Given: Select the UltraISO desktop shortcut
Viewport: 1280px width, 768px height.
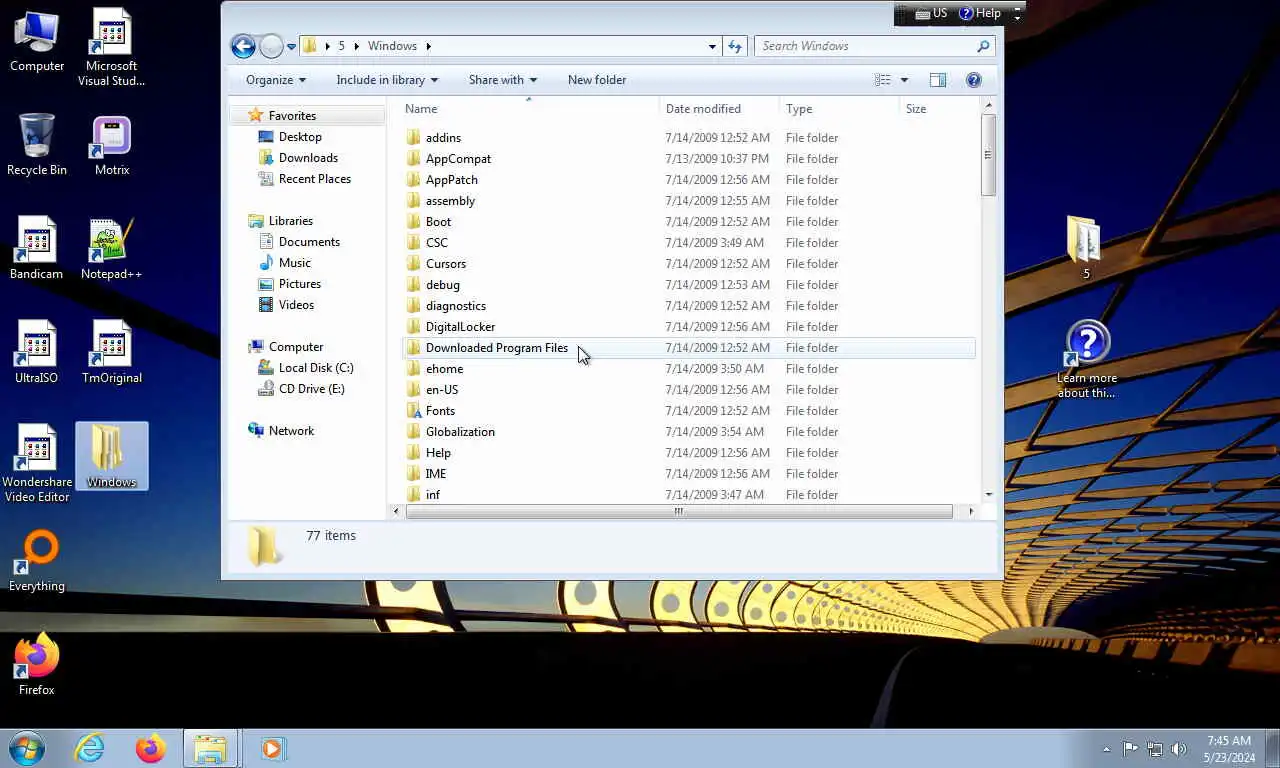Looking at the screenshot, I should click(37, 353).
